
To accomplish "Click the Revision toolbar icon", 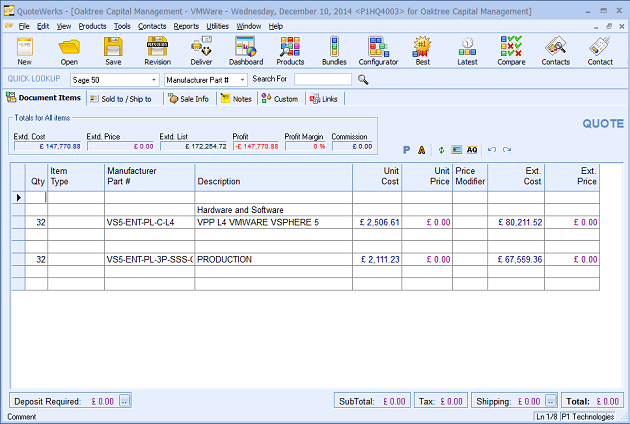I will coord(157,50).
